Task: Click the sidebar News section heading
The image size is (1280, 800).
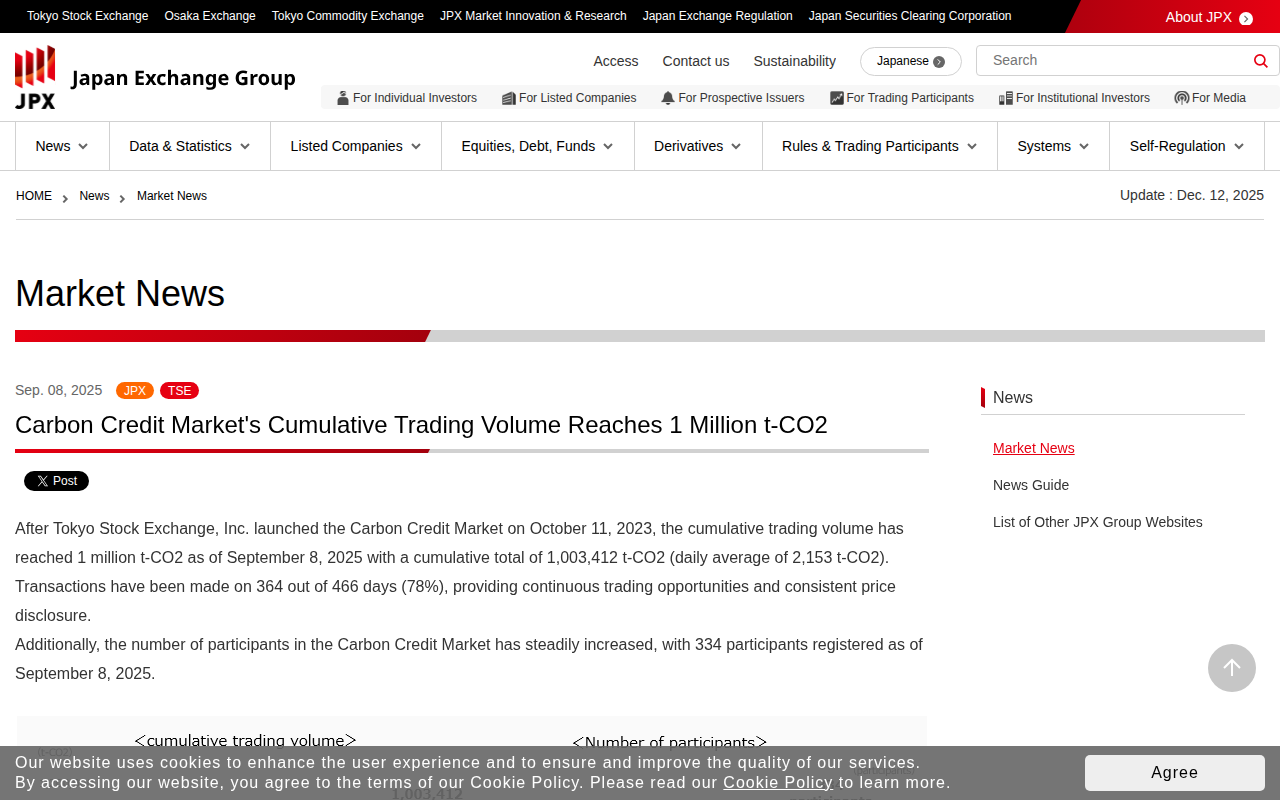Action: tap(1013, 398)
